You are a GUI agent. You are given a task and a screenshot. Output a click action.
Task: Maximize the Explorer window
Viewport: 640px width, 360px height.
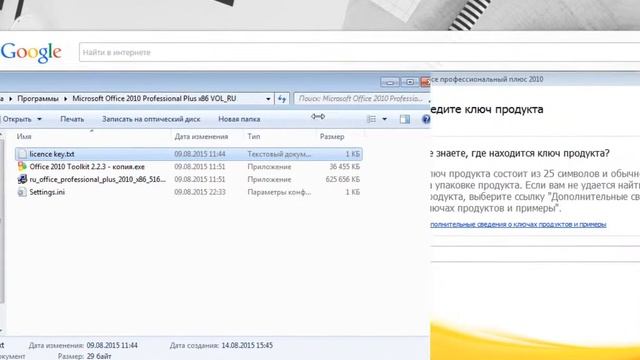point(410,82)
